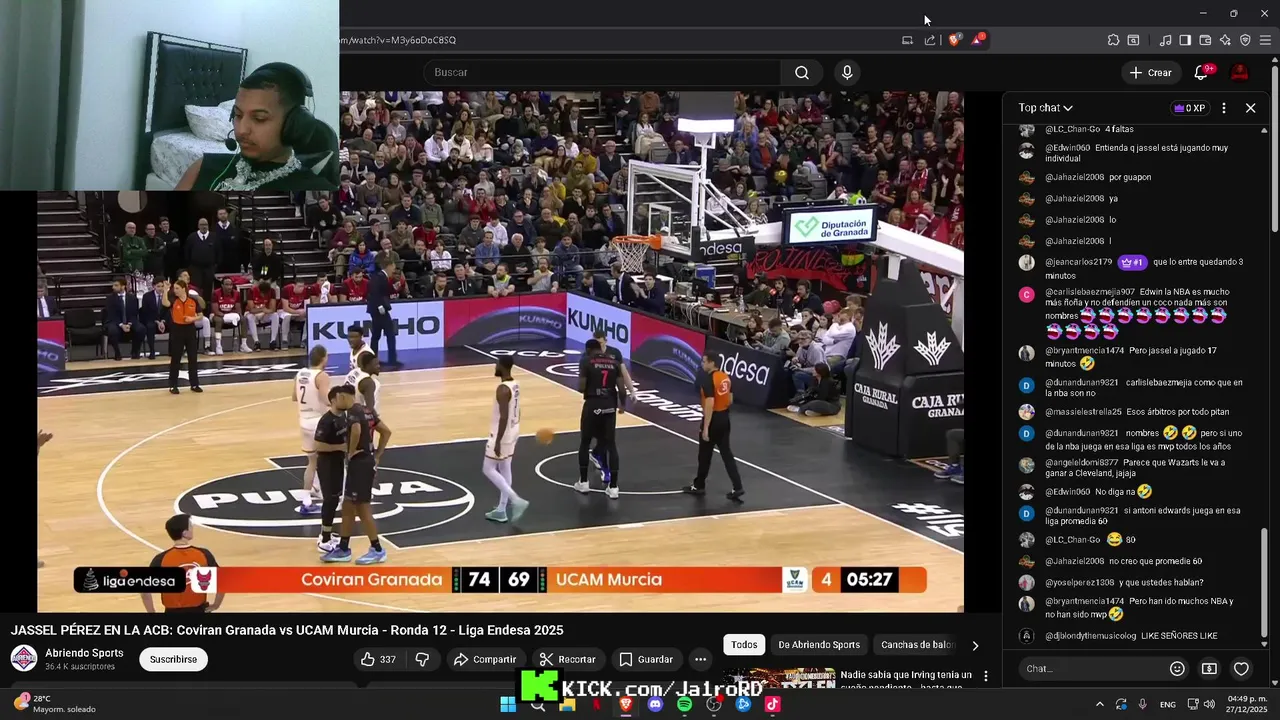1280x720 pixels.
Task: Open the weather widget showing 28°C
Action: (x=54, y=704)
